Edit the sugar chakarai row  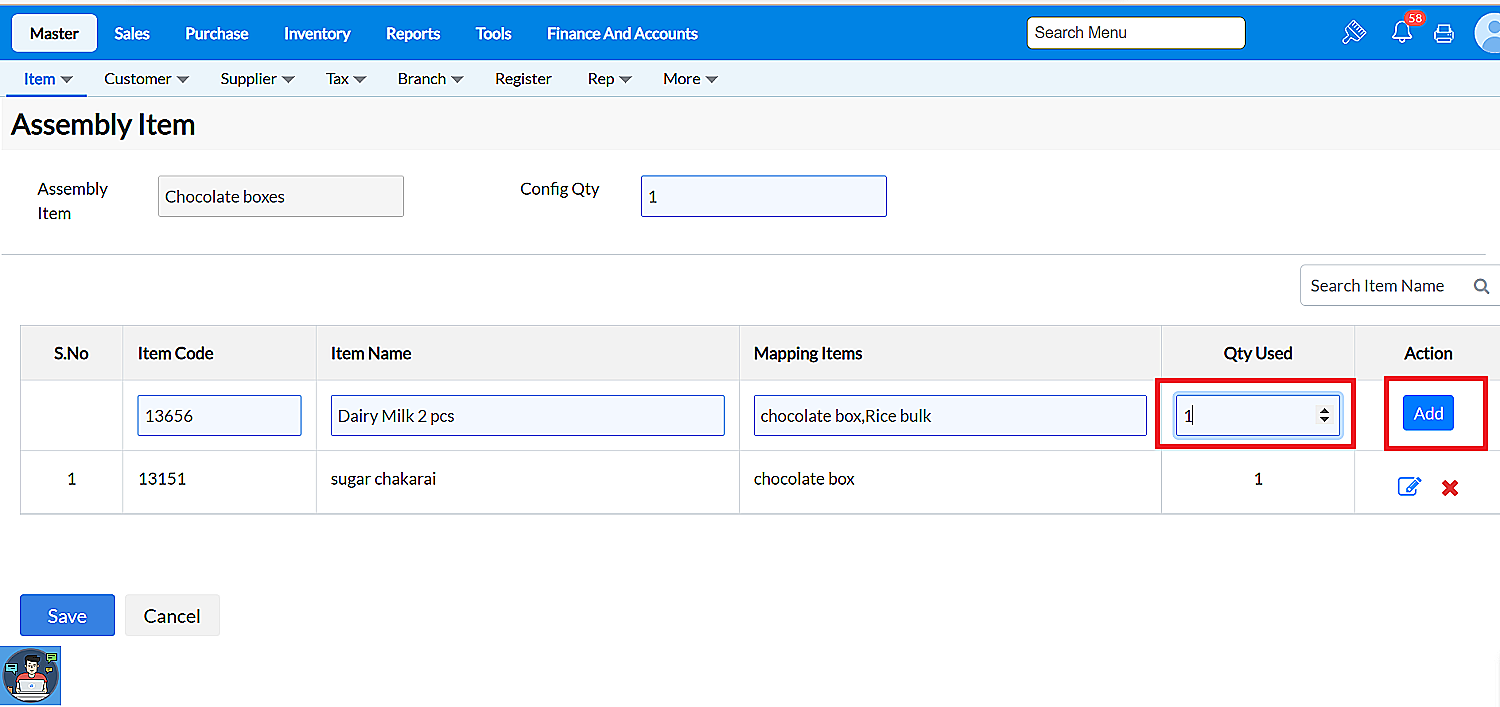(x=1409, y=487)
